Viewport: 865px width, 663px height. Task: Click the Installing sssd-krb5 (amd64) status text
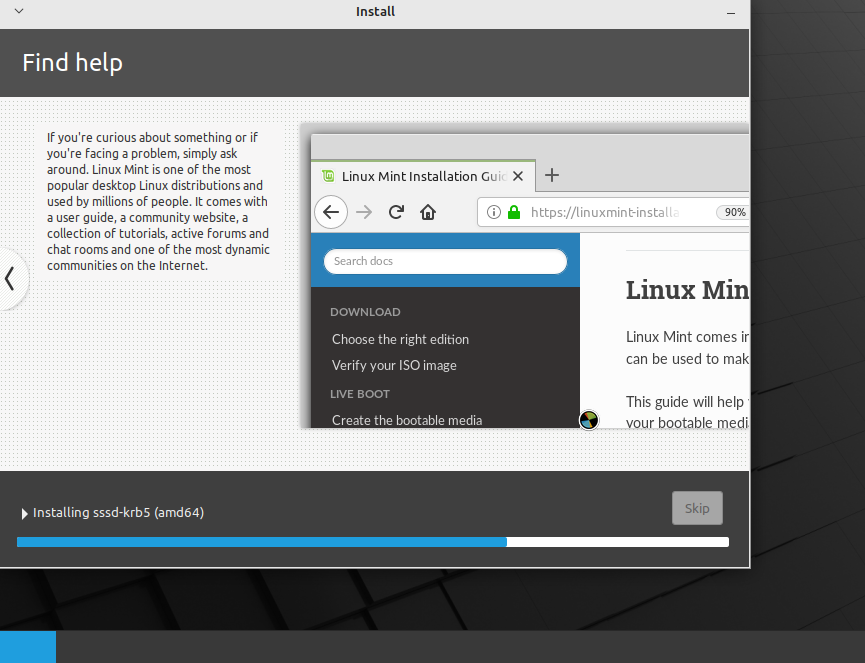[119, 512]
